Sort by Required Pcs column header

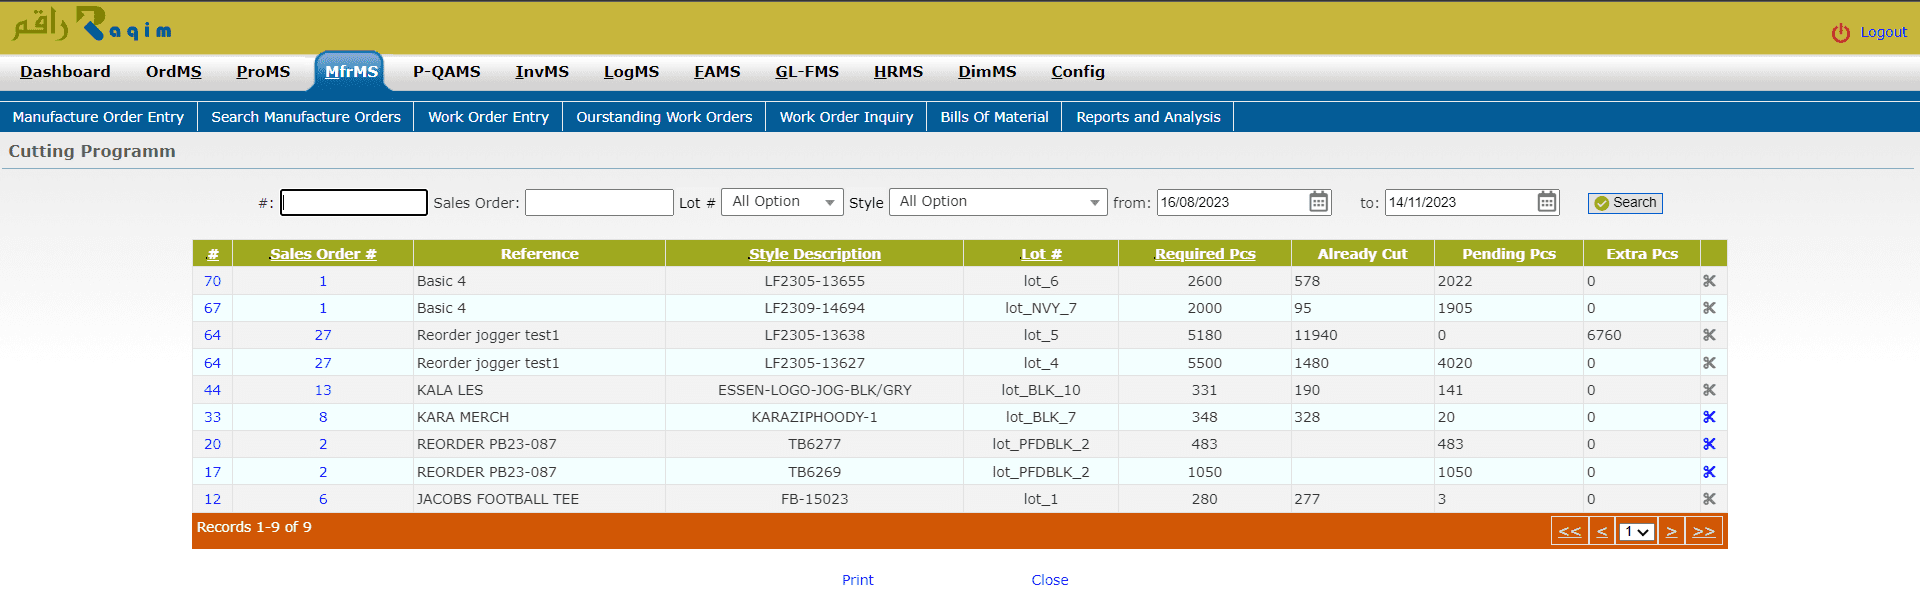1204,254
